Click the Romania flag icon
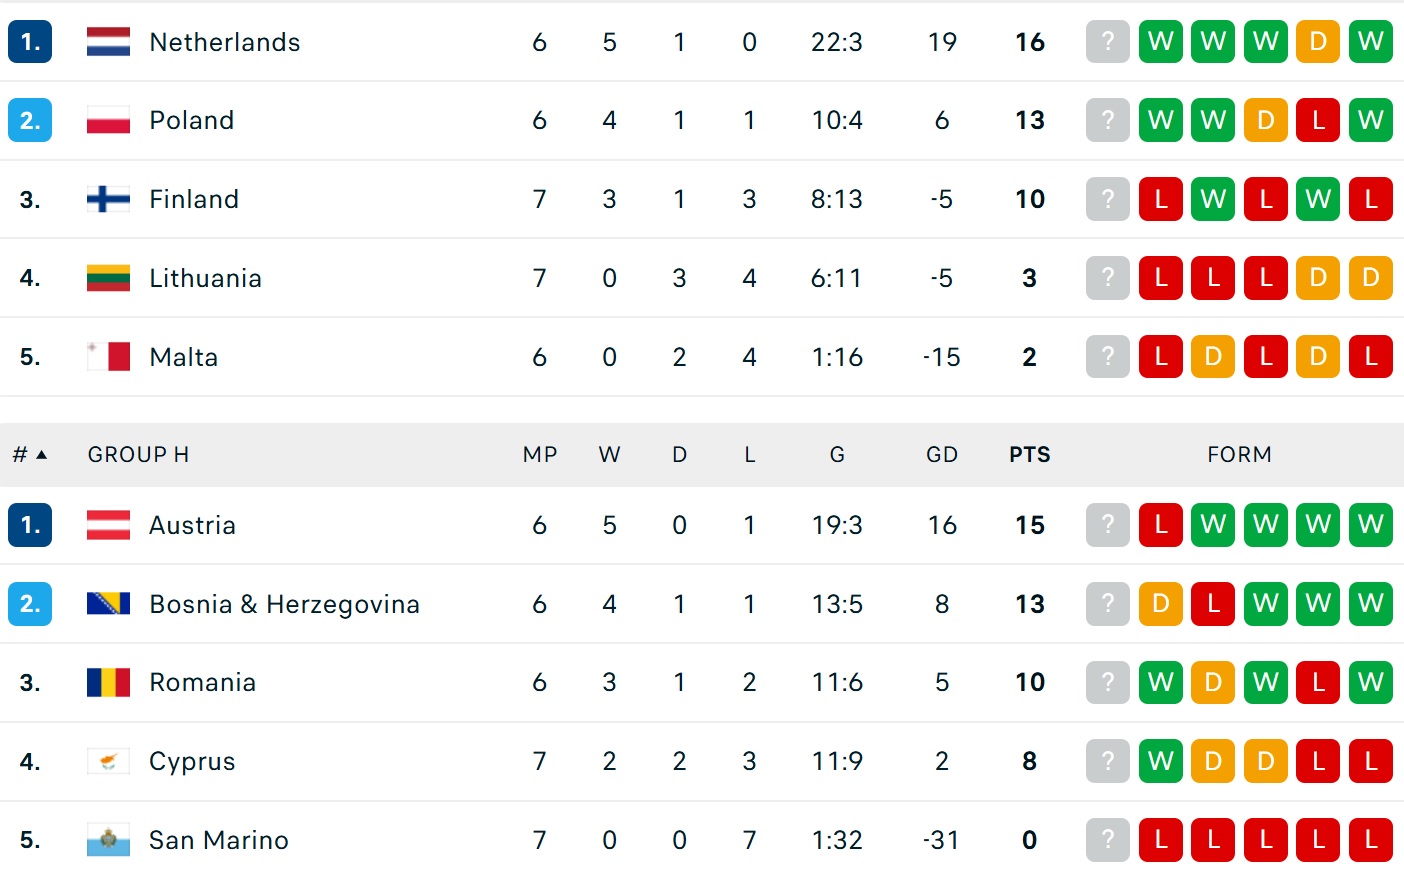The height and width of the screenshot is (874, 1404). pyautogui.click(x=108, y=683)
